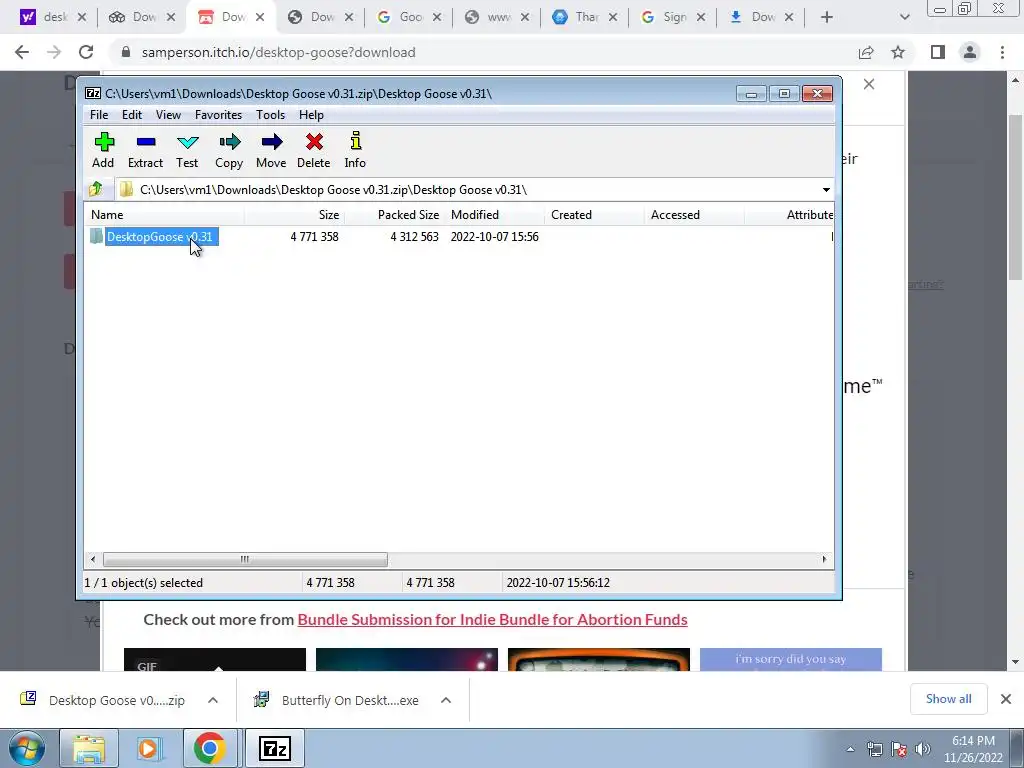Click the left arrow of horizontal scrollbar
Screen dimensions: 1024x768
93,560
